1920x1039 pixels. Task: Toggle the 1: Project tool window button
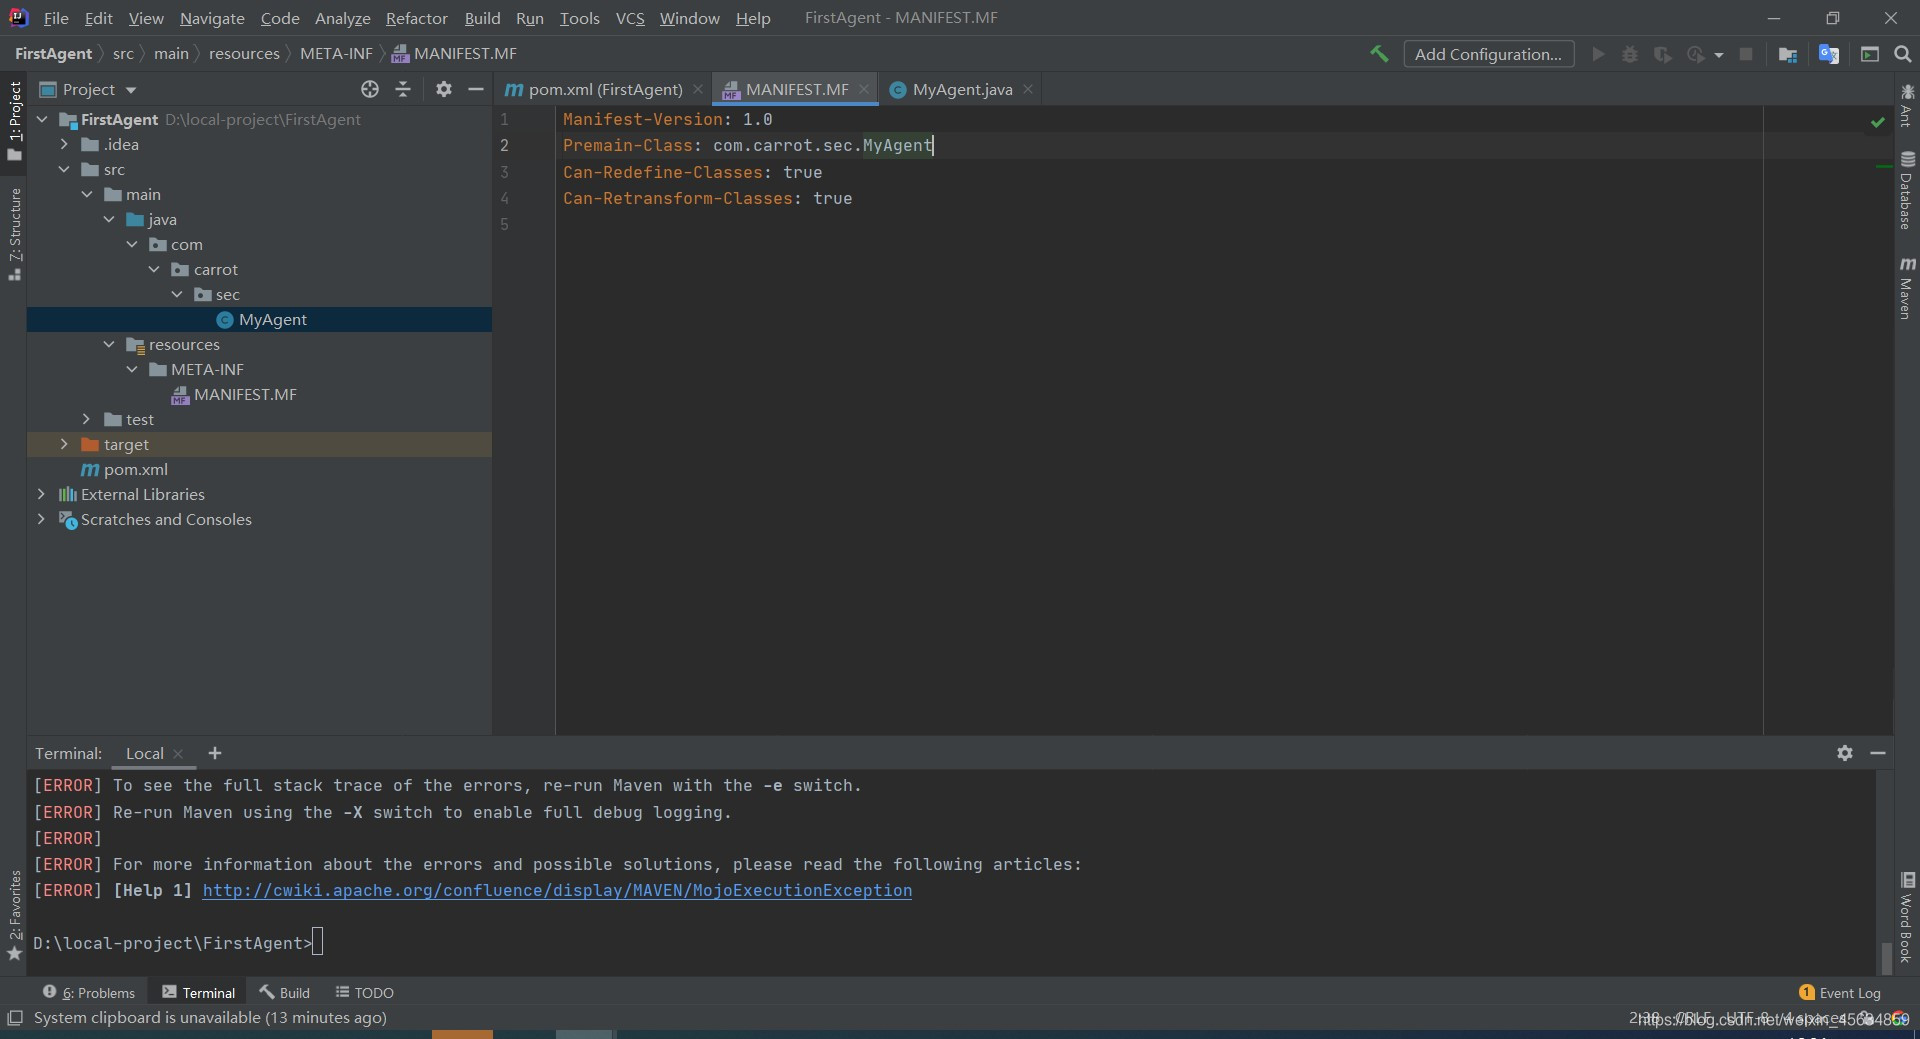coord(14,121)
